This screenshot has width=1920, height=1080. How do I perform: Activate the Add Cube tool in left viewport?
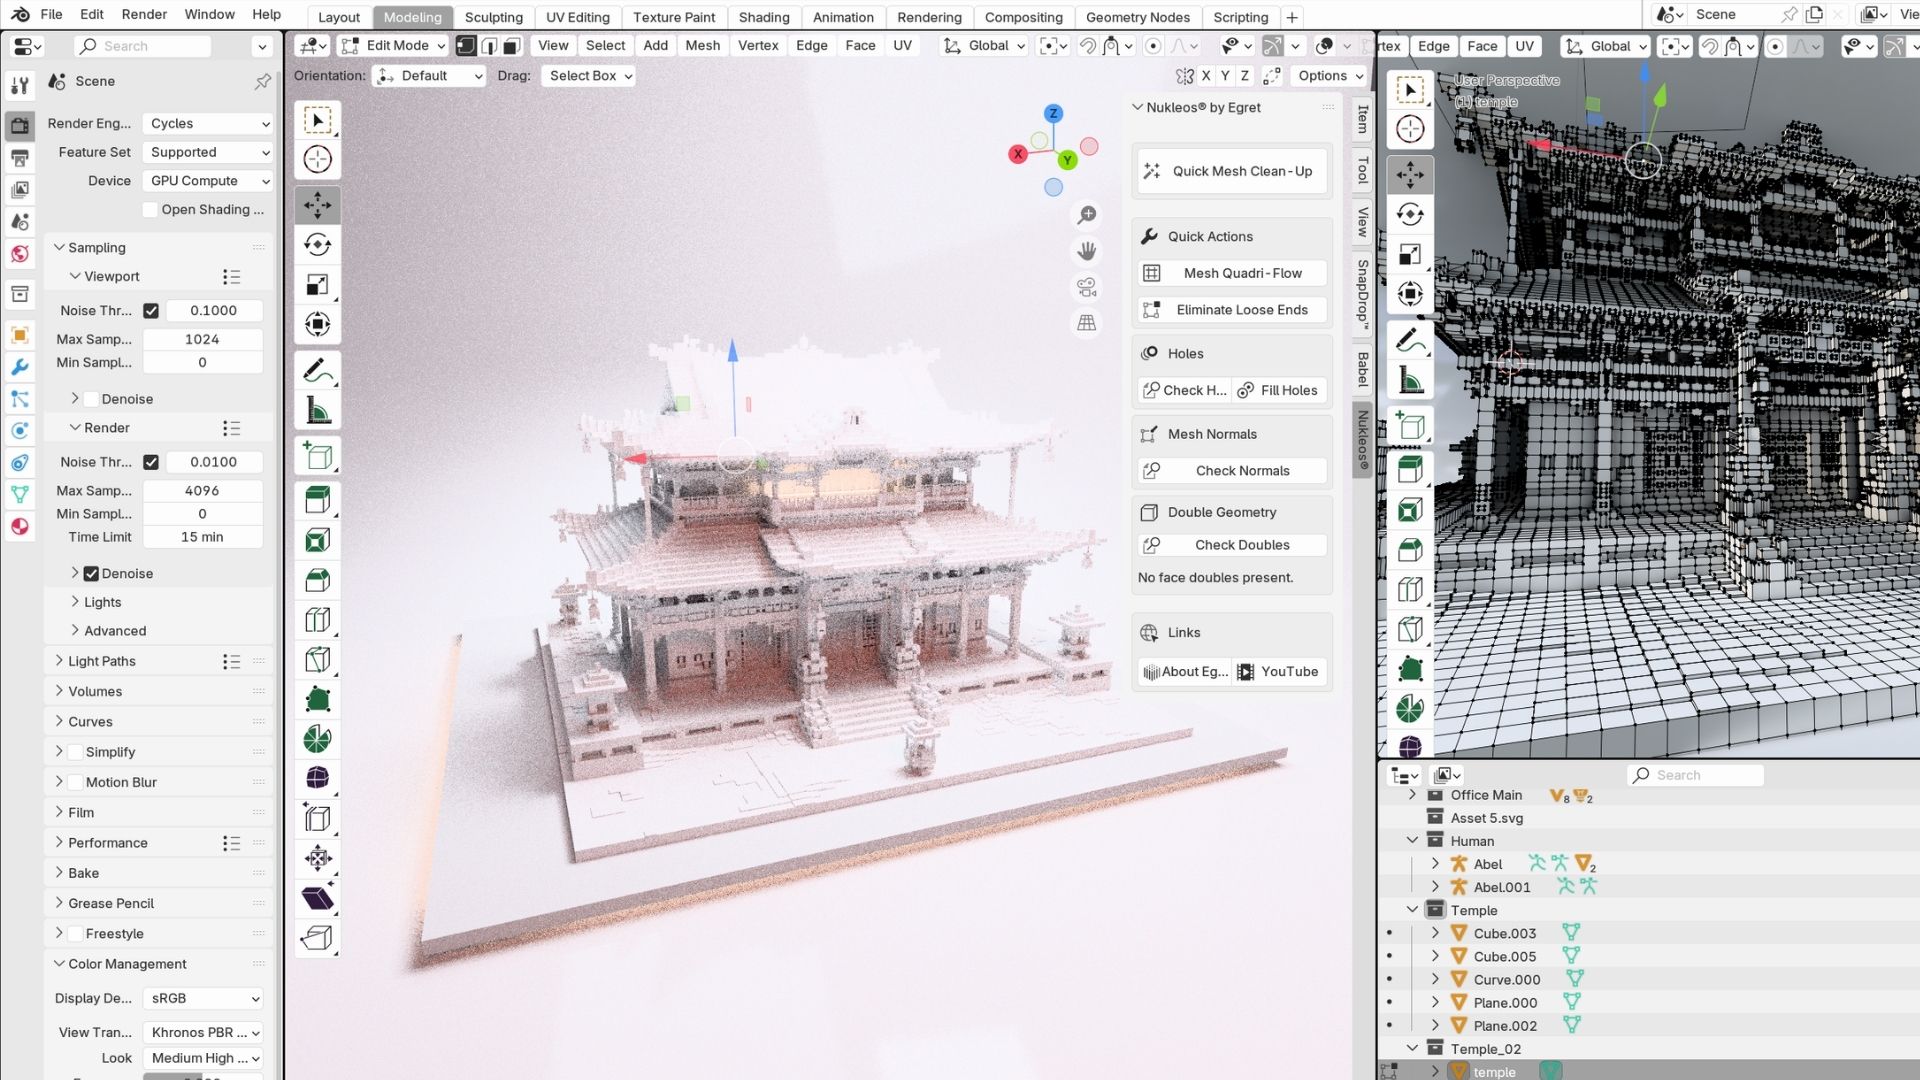[x=317, y=457]
